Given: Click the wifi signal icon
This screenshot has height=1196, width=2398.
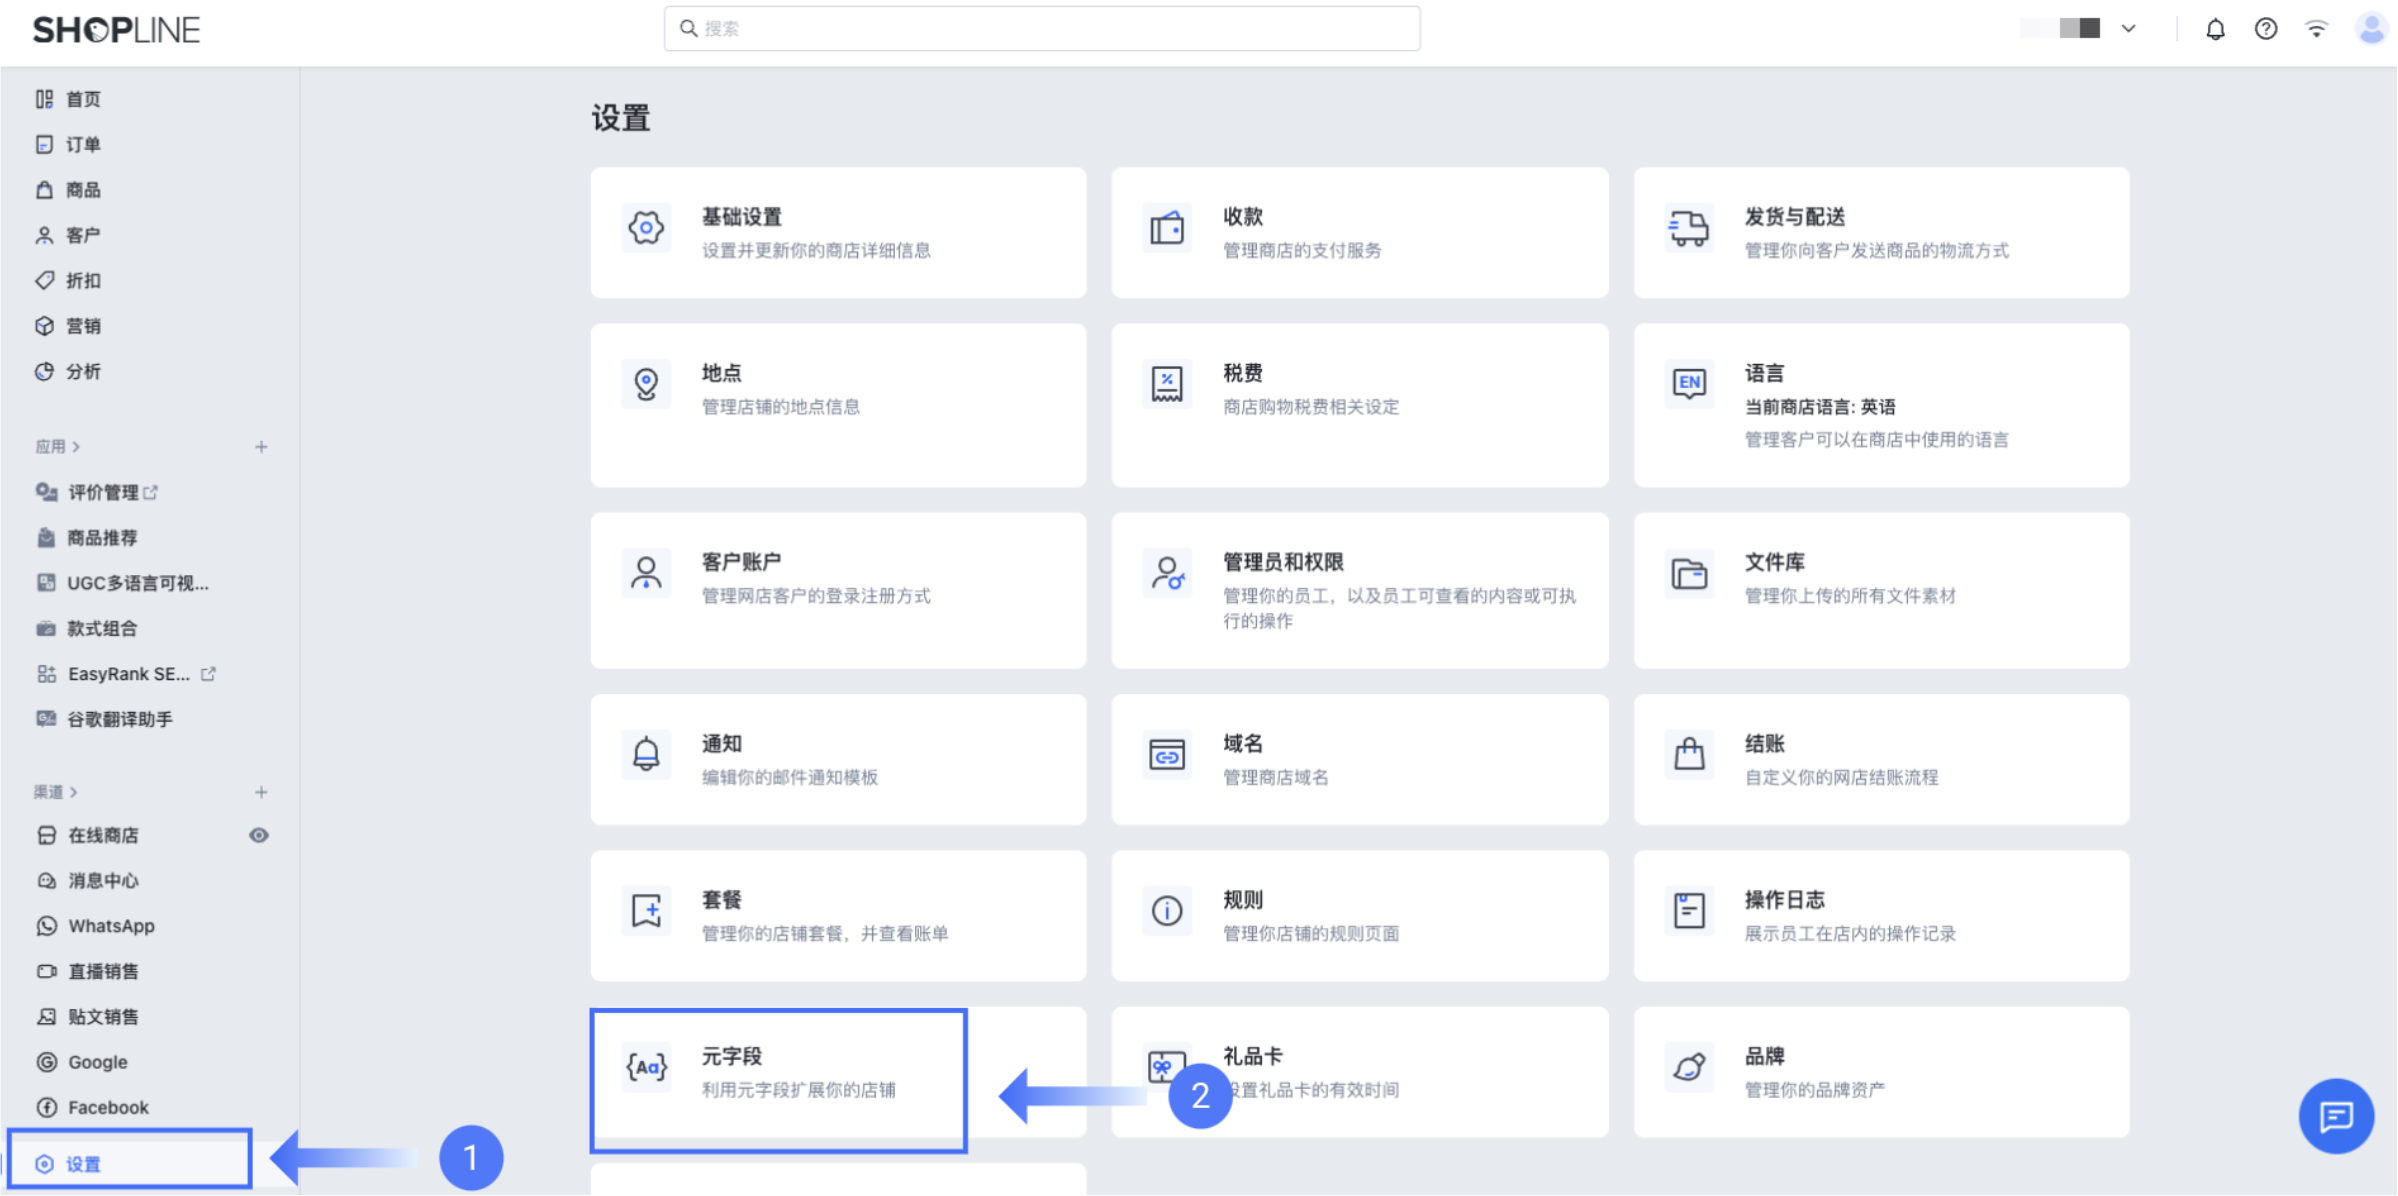Looking at the screenshot, I should pos(2316,29).
